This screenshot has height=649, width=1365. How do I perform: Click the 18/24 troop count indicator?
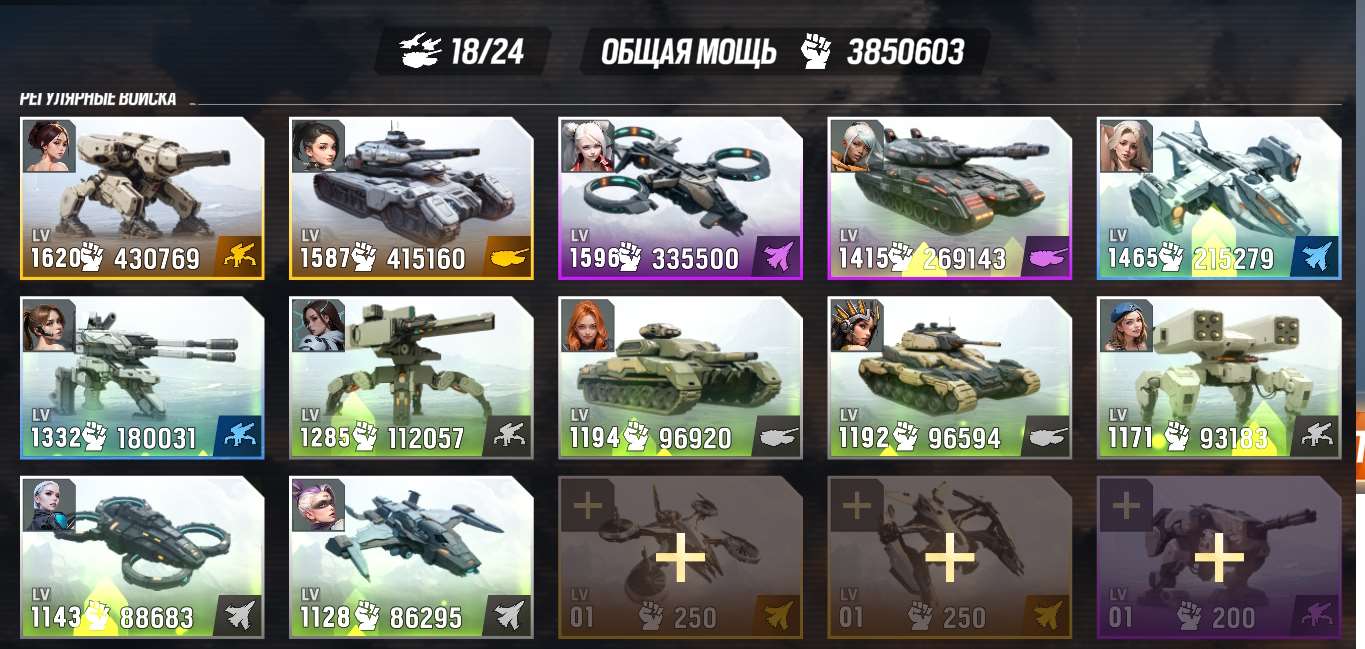[463, 51]
